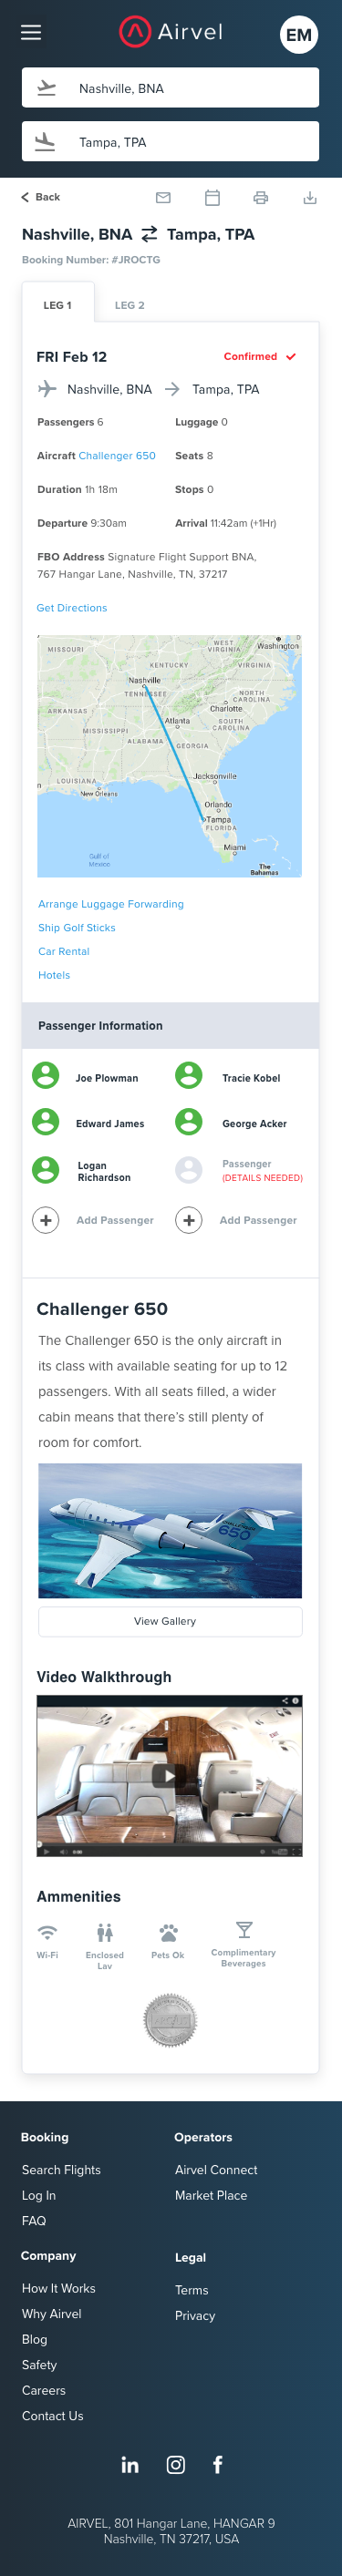
Task: Click the departure field Nashville, BNA
Action: click(x=170, y=88)
